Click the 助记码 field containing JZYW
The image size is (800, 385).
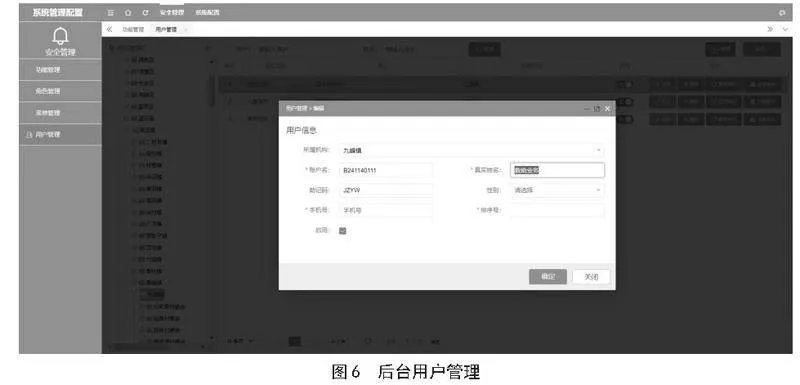coord(386,190)
